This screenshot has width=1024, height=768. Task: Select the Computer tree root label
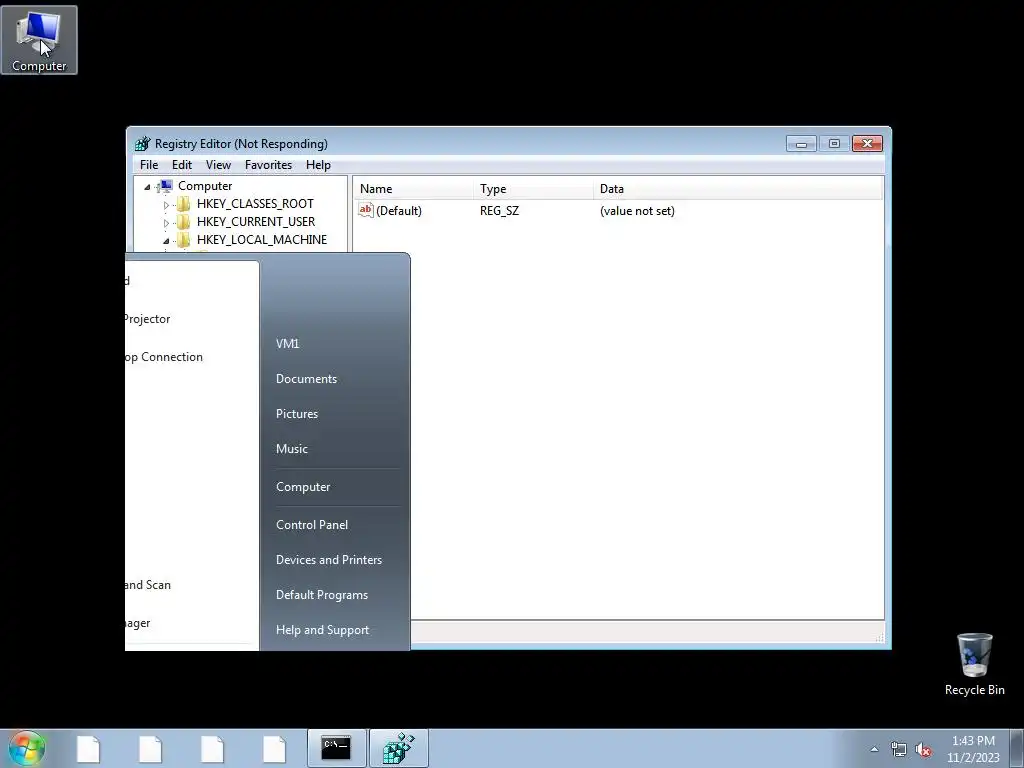pyautogui.click(x=205, y=186)
